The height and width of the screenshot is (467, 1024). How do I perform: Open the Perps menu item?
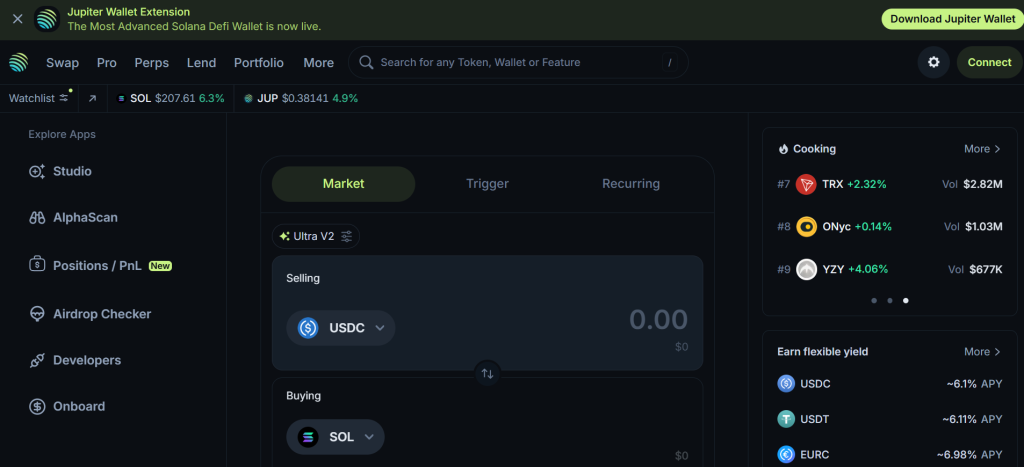[x=152, y=62]
